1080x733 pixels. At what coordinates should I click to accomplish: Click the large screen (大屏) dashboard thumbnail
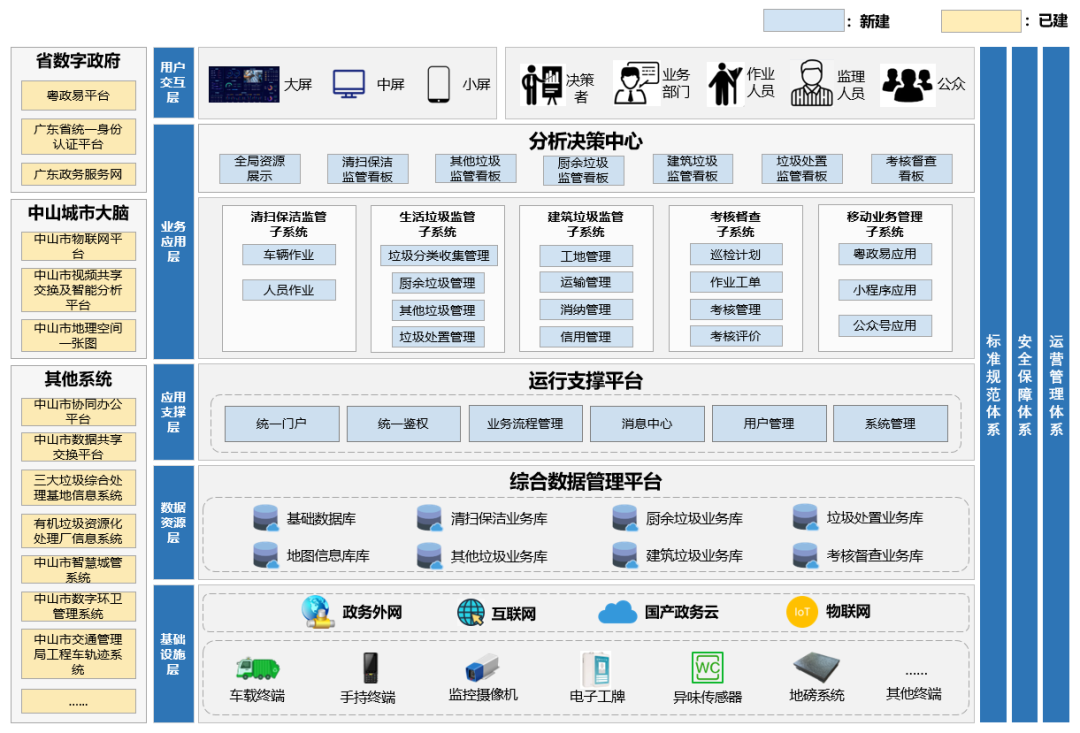(244, 84)
